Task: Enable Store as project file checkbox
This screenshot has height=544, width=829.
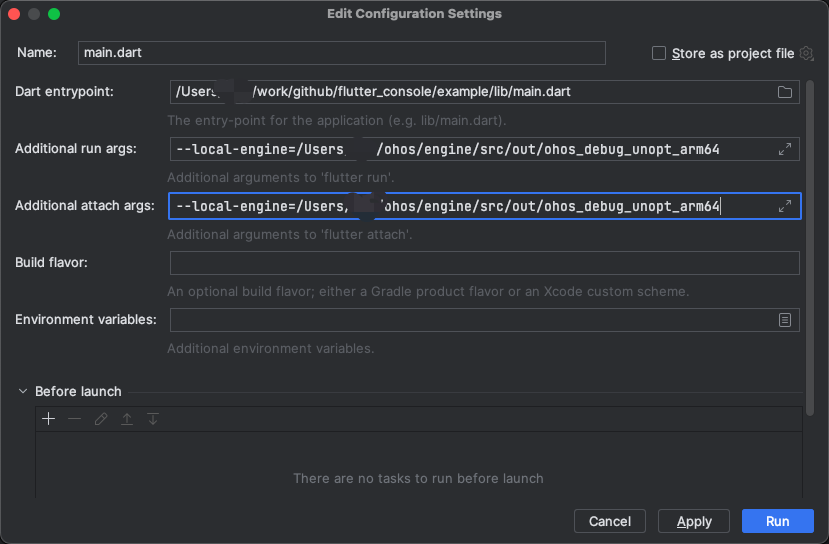Action: tap(659, 53)
